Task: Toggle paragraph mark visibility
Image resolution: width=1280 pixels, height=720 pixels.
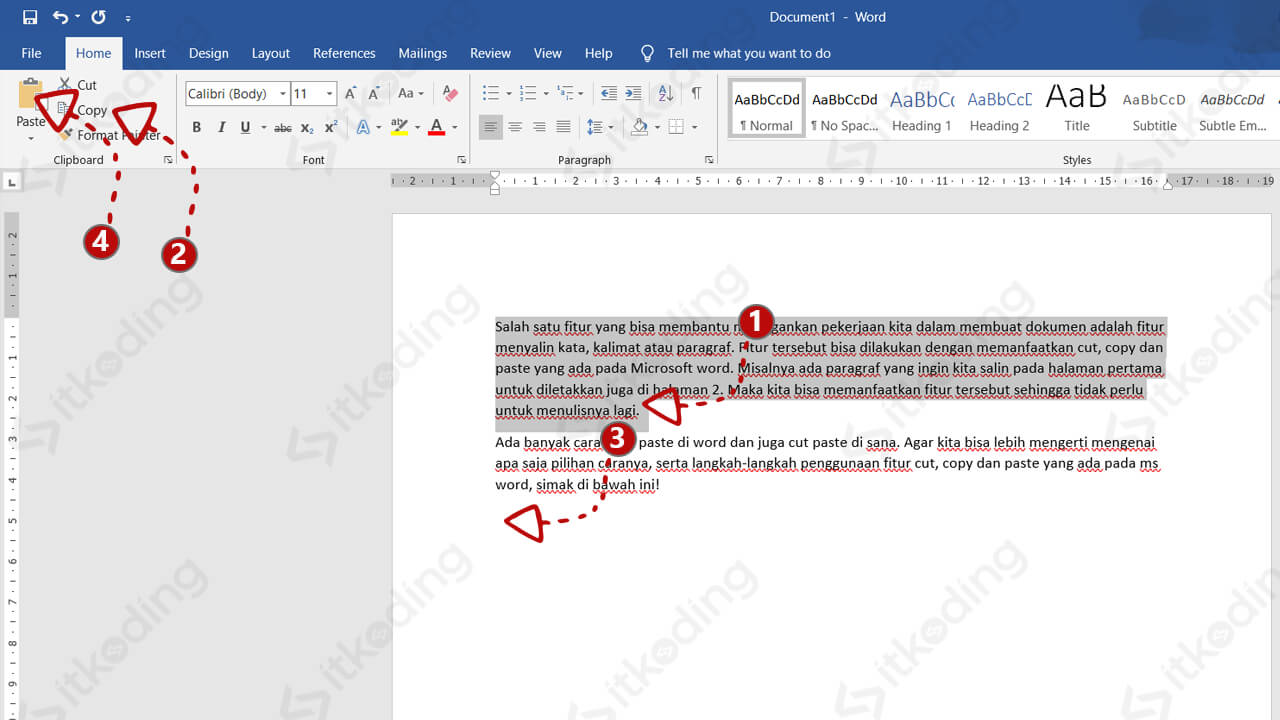Action: (x=697, y=93)
